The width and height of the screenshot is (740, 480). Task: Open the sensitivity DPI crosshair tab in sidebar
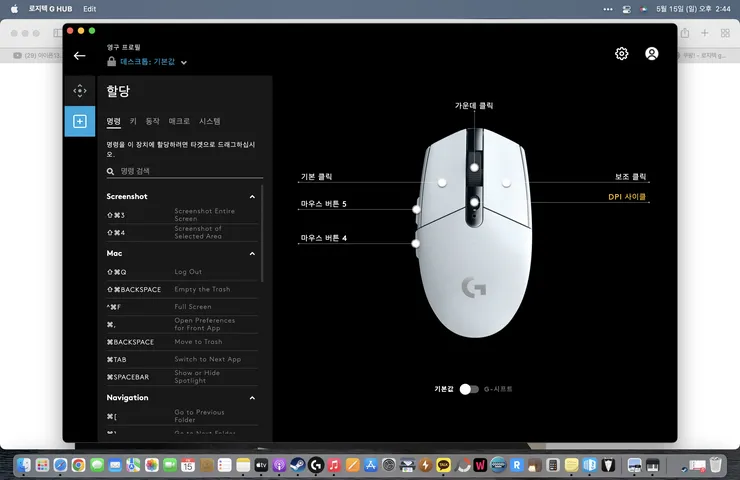click(80, 91)
